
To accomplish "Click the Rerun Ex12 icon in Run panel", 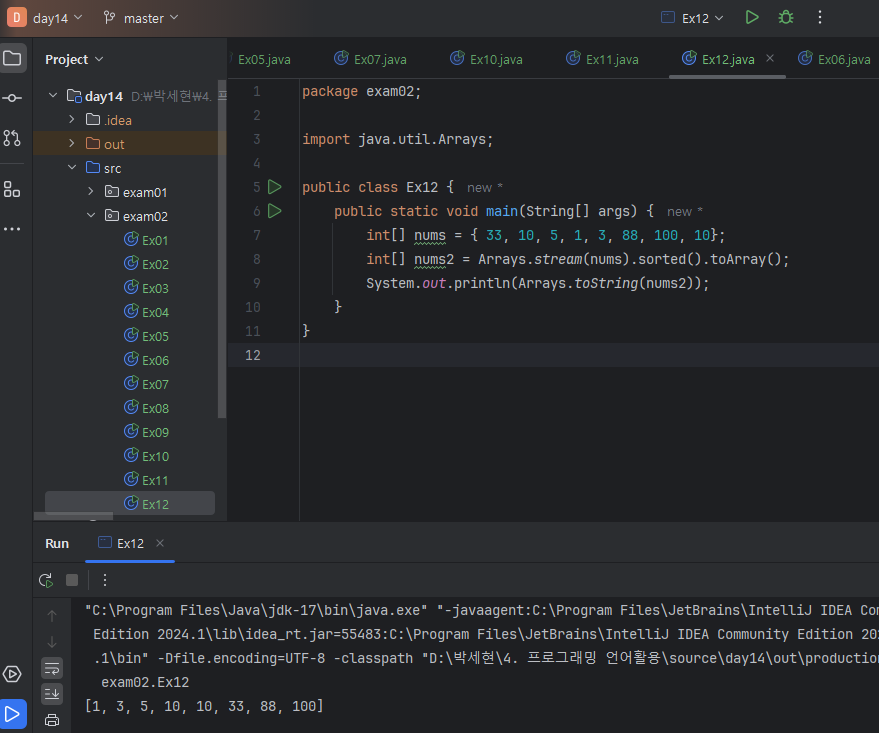I will [46, 580].
